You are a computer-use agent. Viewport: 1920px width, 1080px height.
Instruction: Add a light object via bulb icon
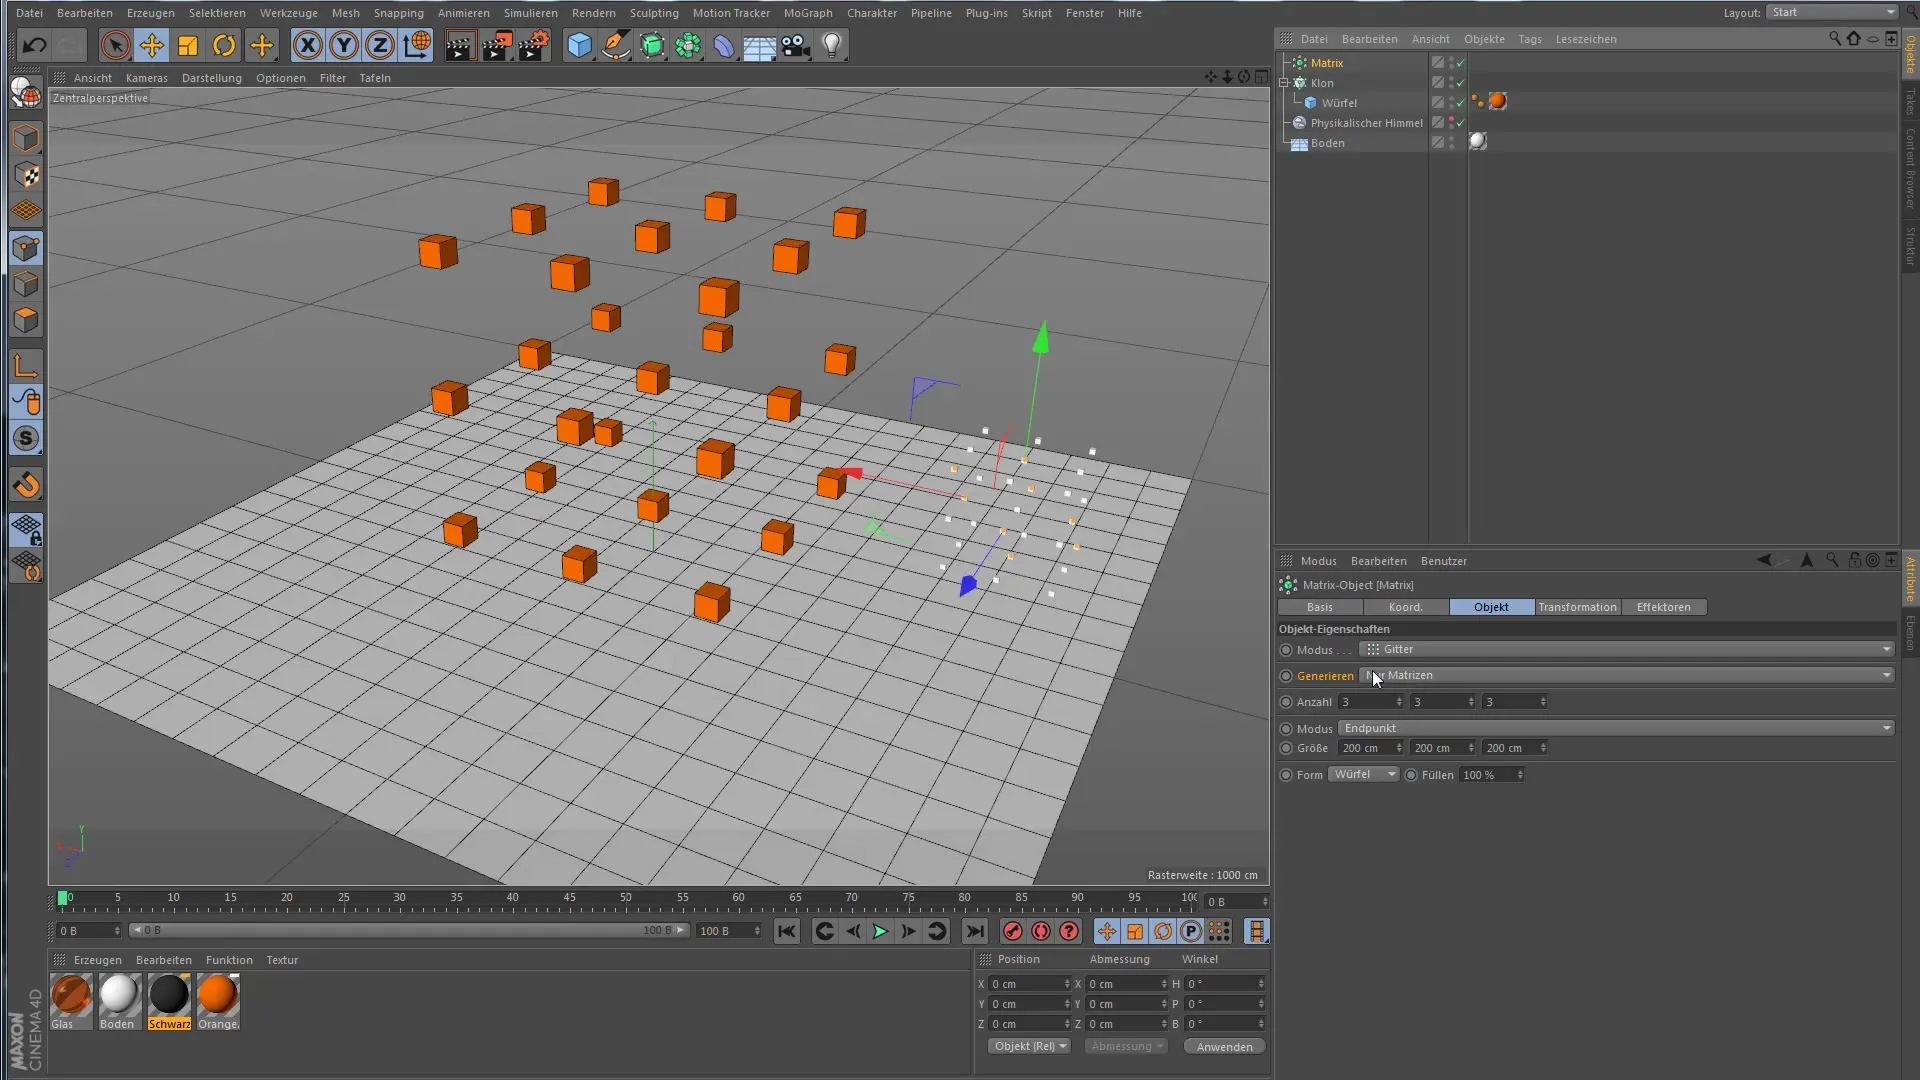[831, 45]
